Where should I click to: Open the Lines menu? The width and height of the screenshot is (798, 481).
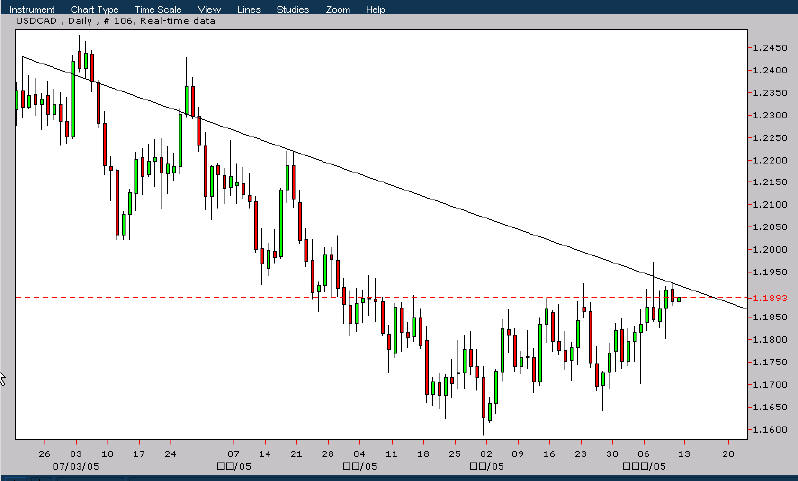coord(249,9)
